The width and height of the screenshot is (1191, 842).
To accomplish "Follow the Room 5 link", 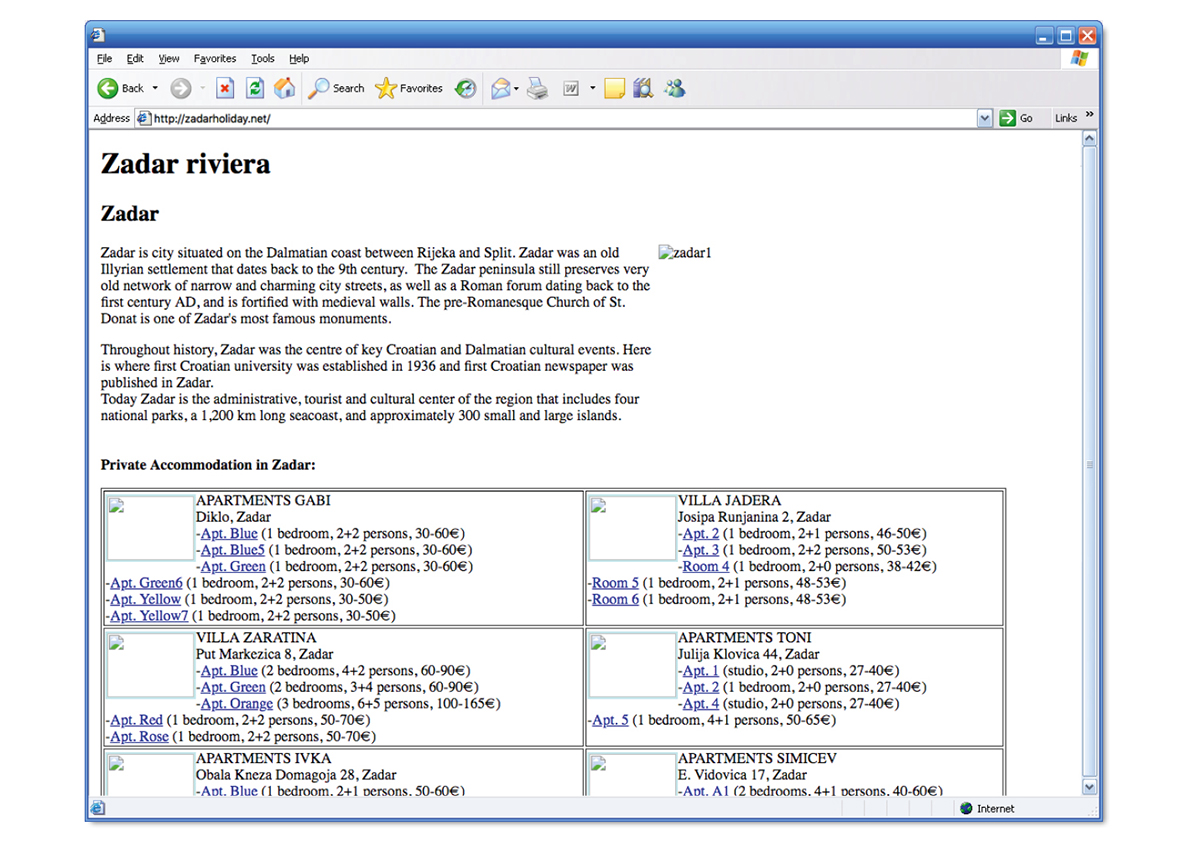I will pos(615,583).
